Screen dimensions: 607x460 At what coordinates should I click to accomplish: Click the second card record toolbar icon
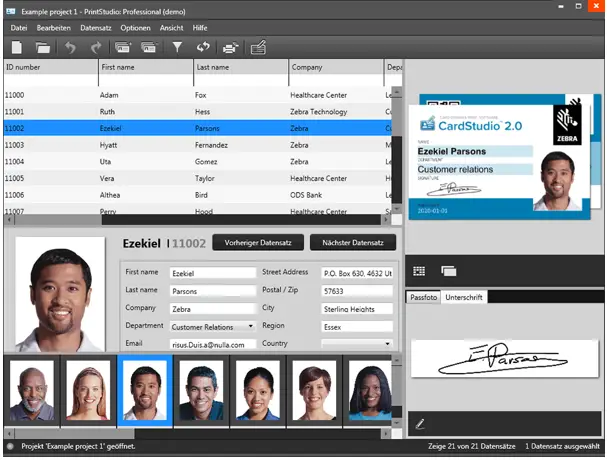(x=149, y=48)
